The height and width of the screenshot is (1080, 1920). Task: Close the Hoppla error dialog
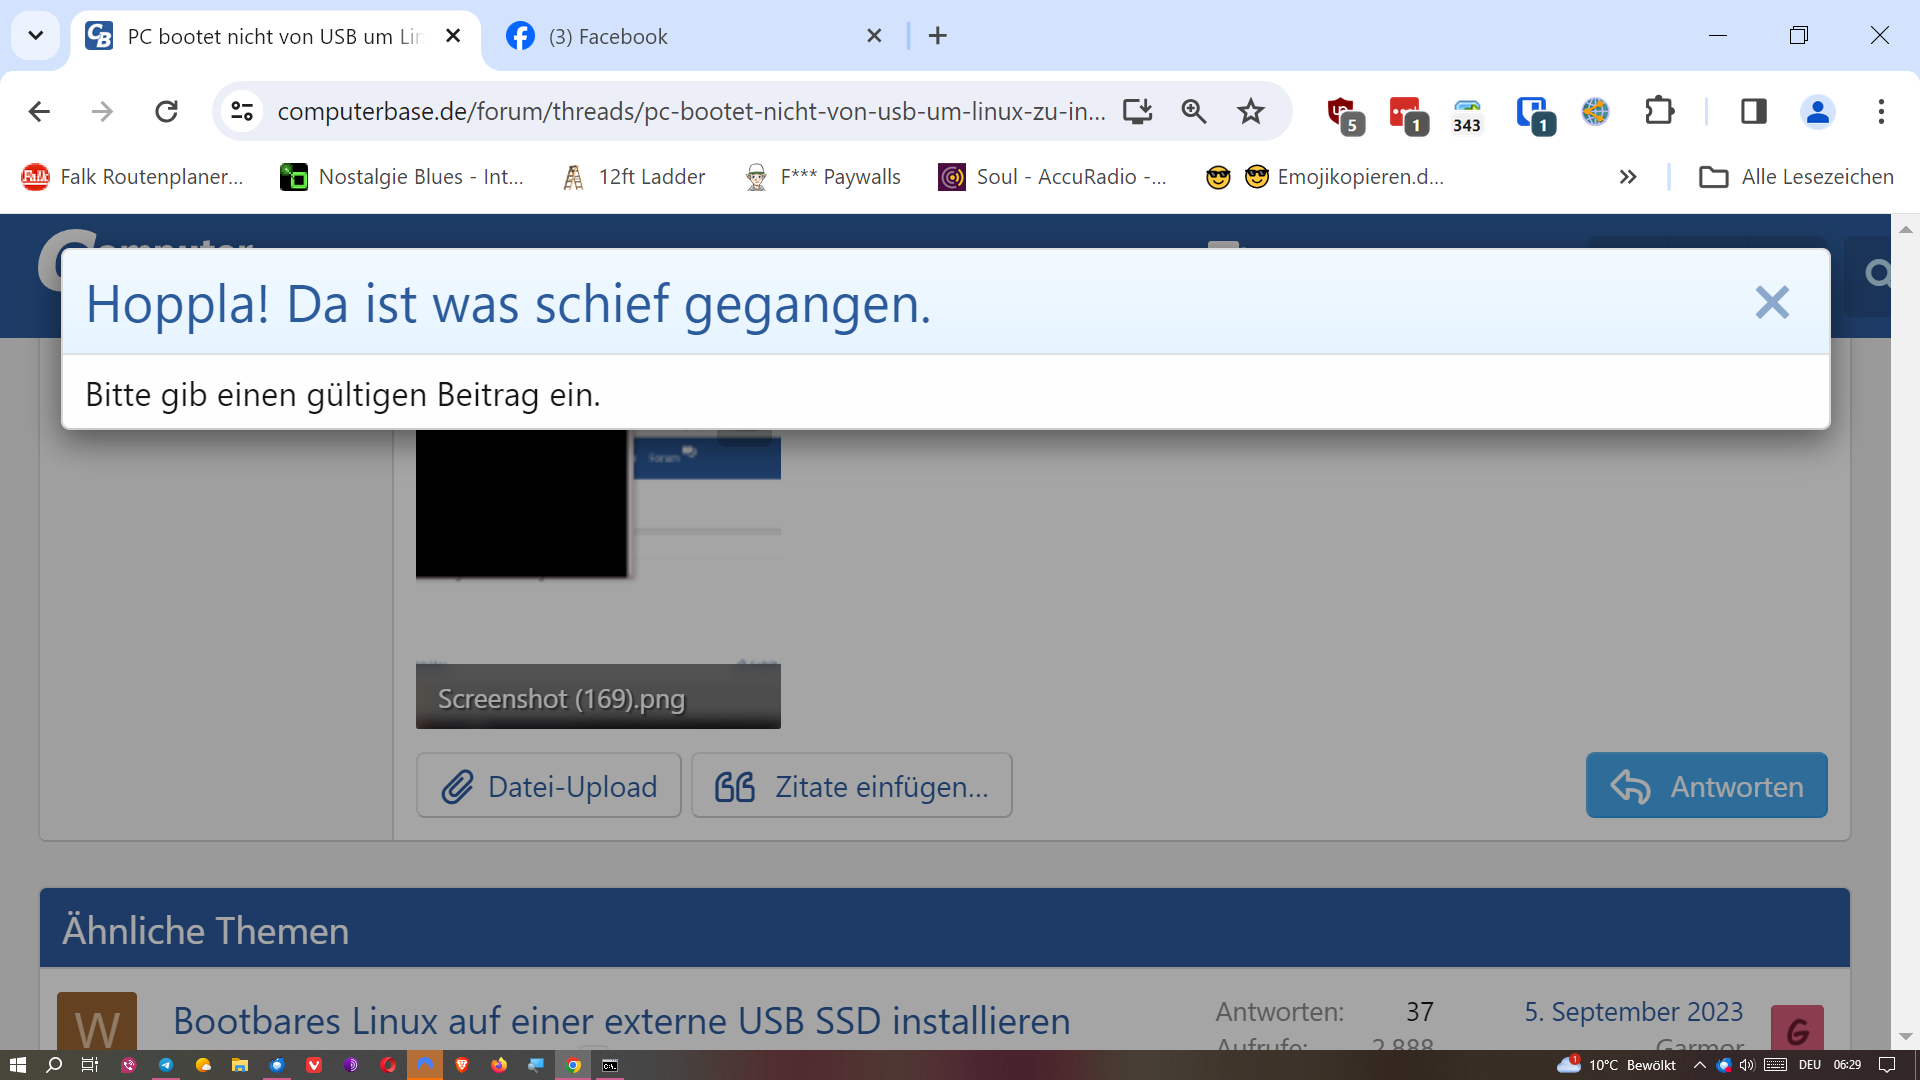point(1771,302)
